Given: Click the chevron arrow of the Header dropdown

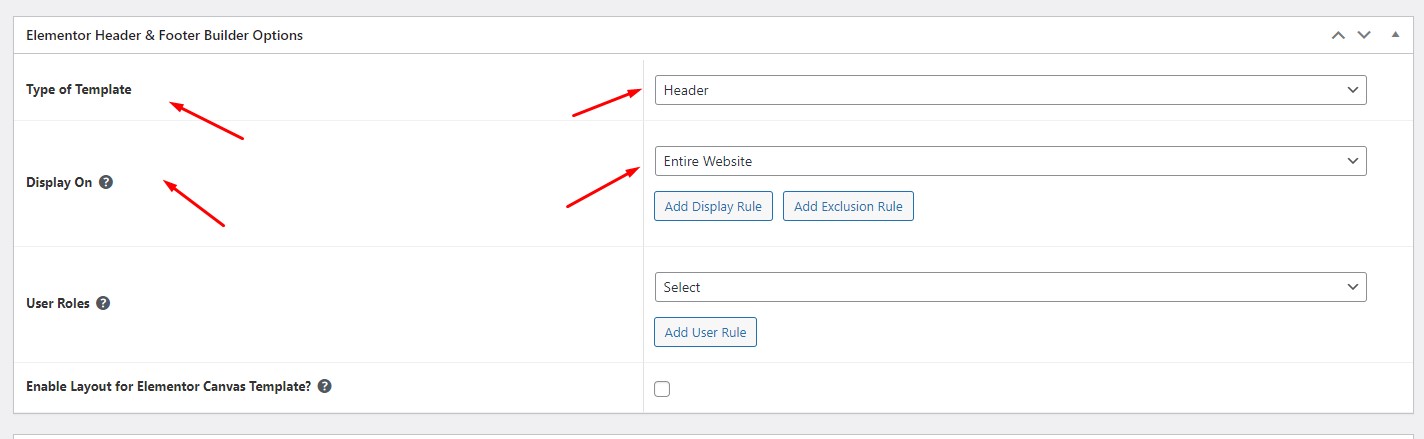Looking at the screenshot, I should coord(1353,90).
